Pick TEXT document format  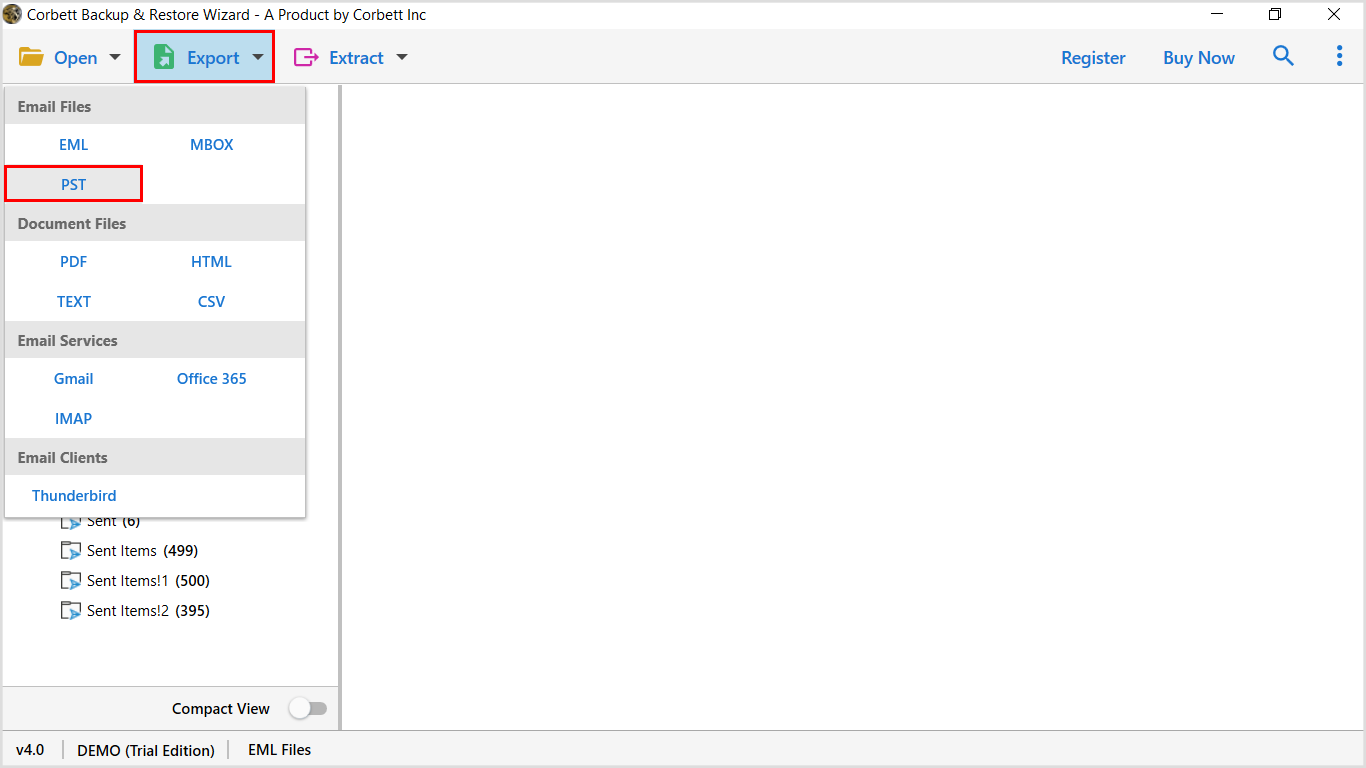coord(74,301)
